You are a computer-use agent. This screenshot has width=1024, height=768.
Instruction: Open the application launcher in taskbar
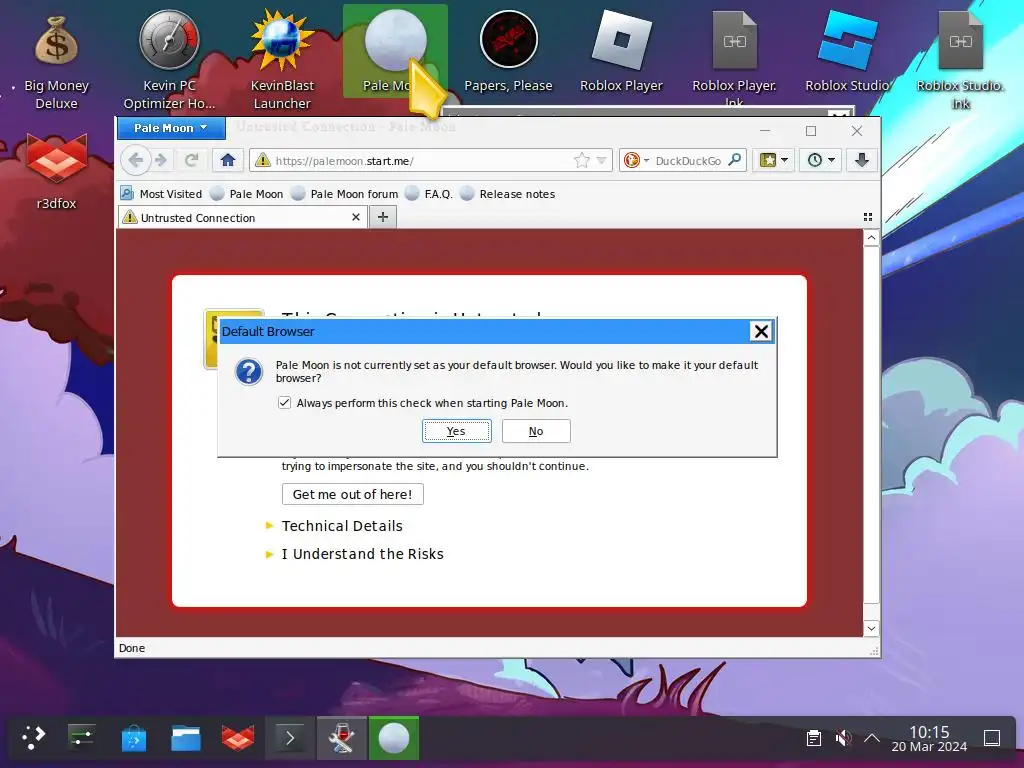[33, 738]
